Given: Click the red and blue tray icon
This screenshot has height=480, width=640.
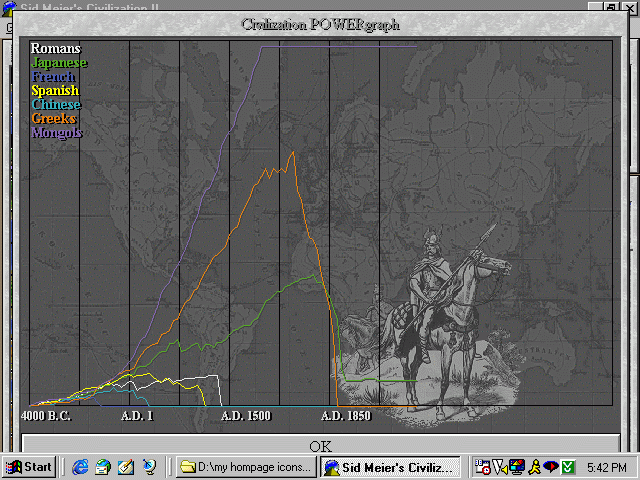Looking at the screenshot, I should 551,467.
